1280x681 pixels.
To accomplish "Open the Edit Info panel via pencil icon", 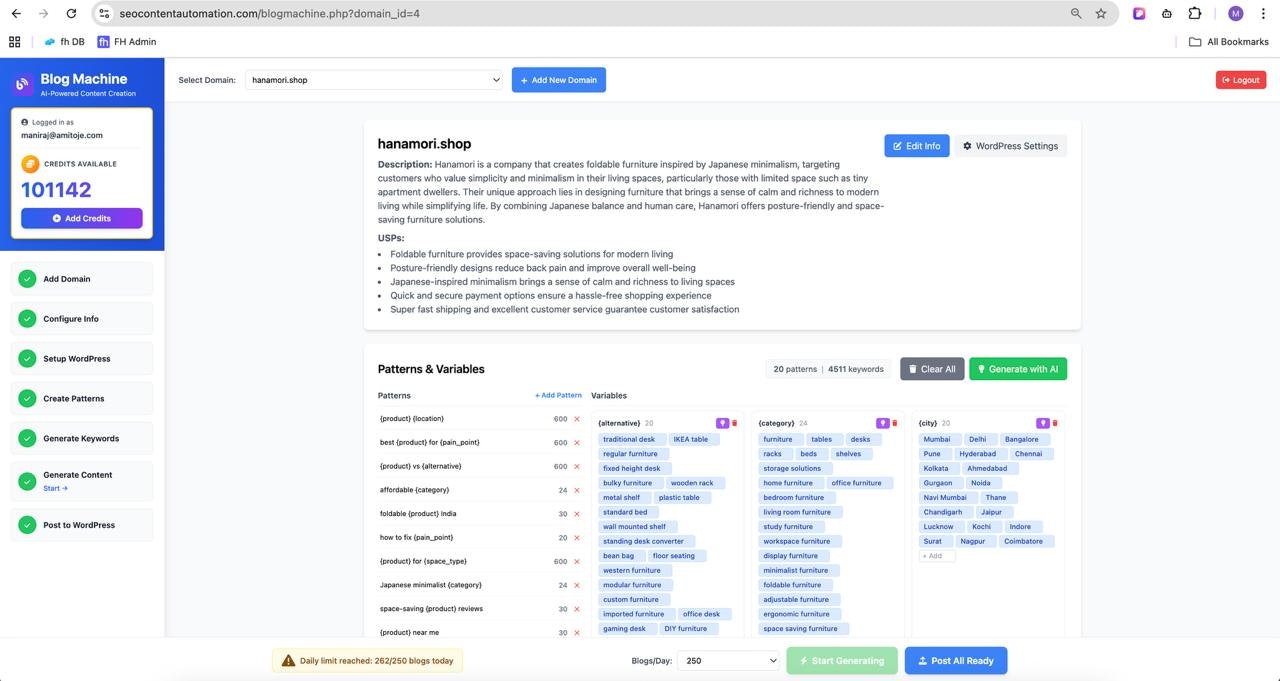I will click(x=897, y=145).
